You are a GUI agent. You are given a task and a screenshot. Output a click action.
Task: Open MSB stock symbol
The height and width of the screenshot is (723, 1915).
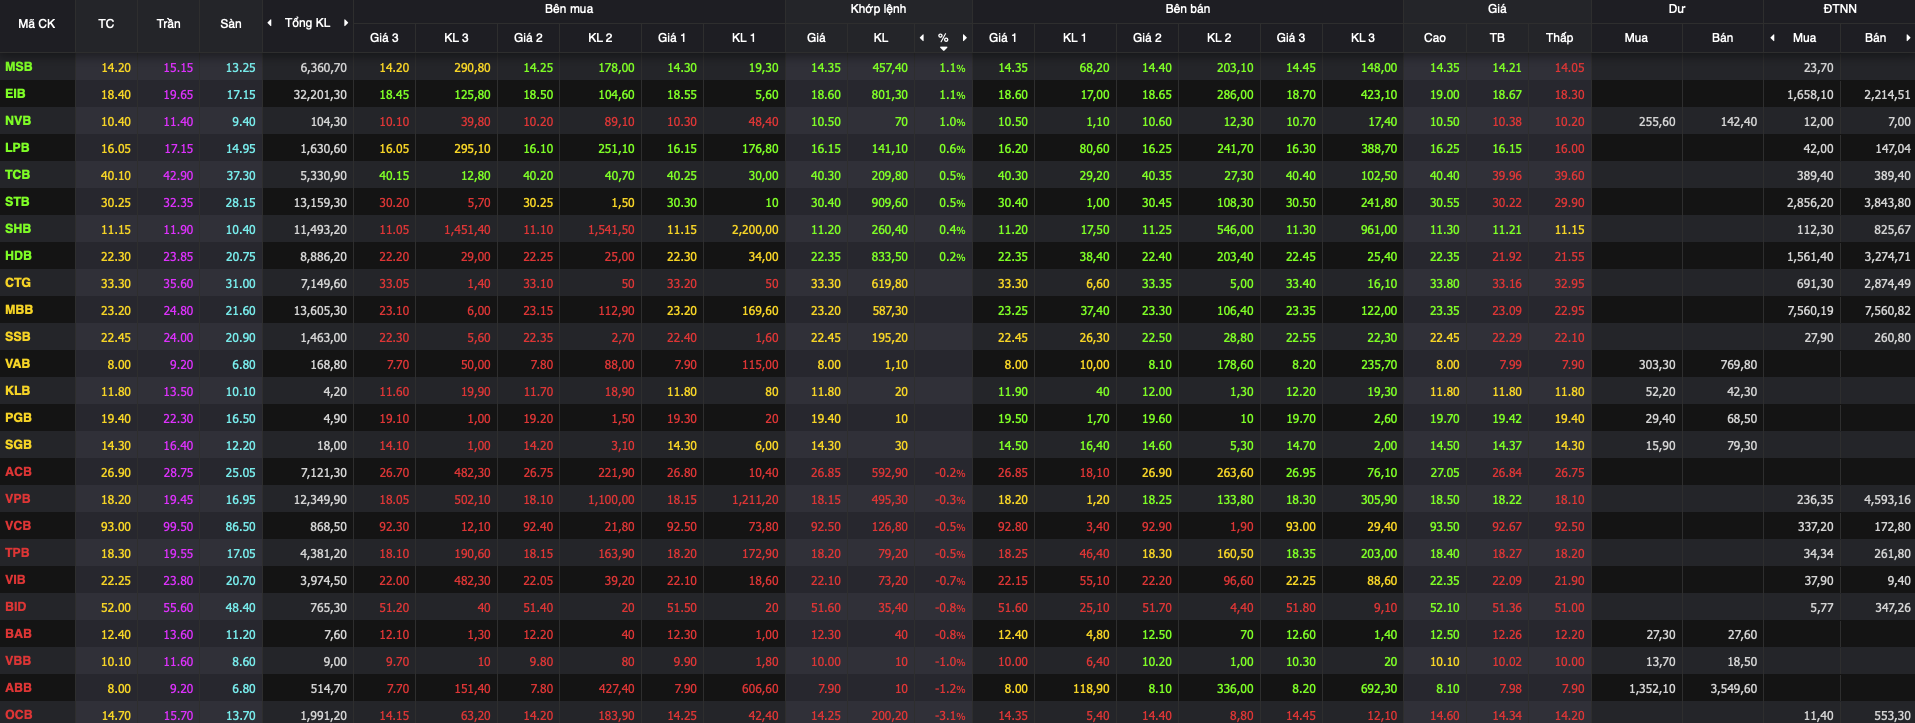(x=19, y=67)
